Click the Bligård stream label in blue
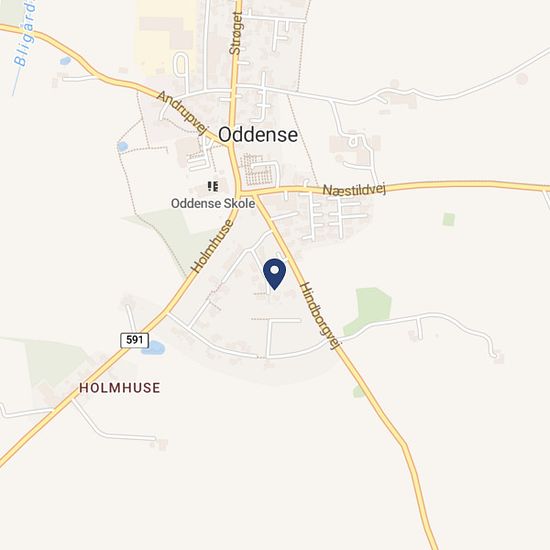550x550 pixels. (x=25, y=33)
